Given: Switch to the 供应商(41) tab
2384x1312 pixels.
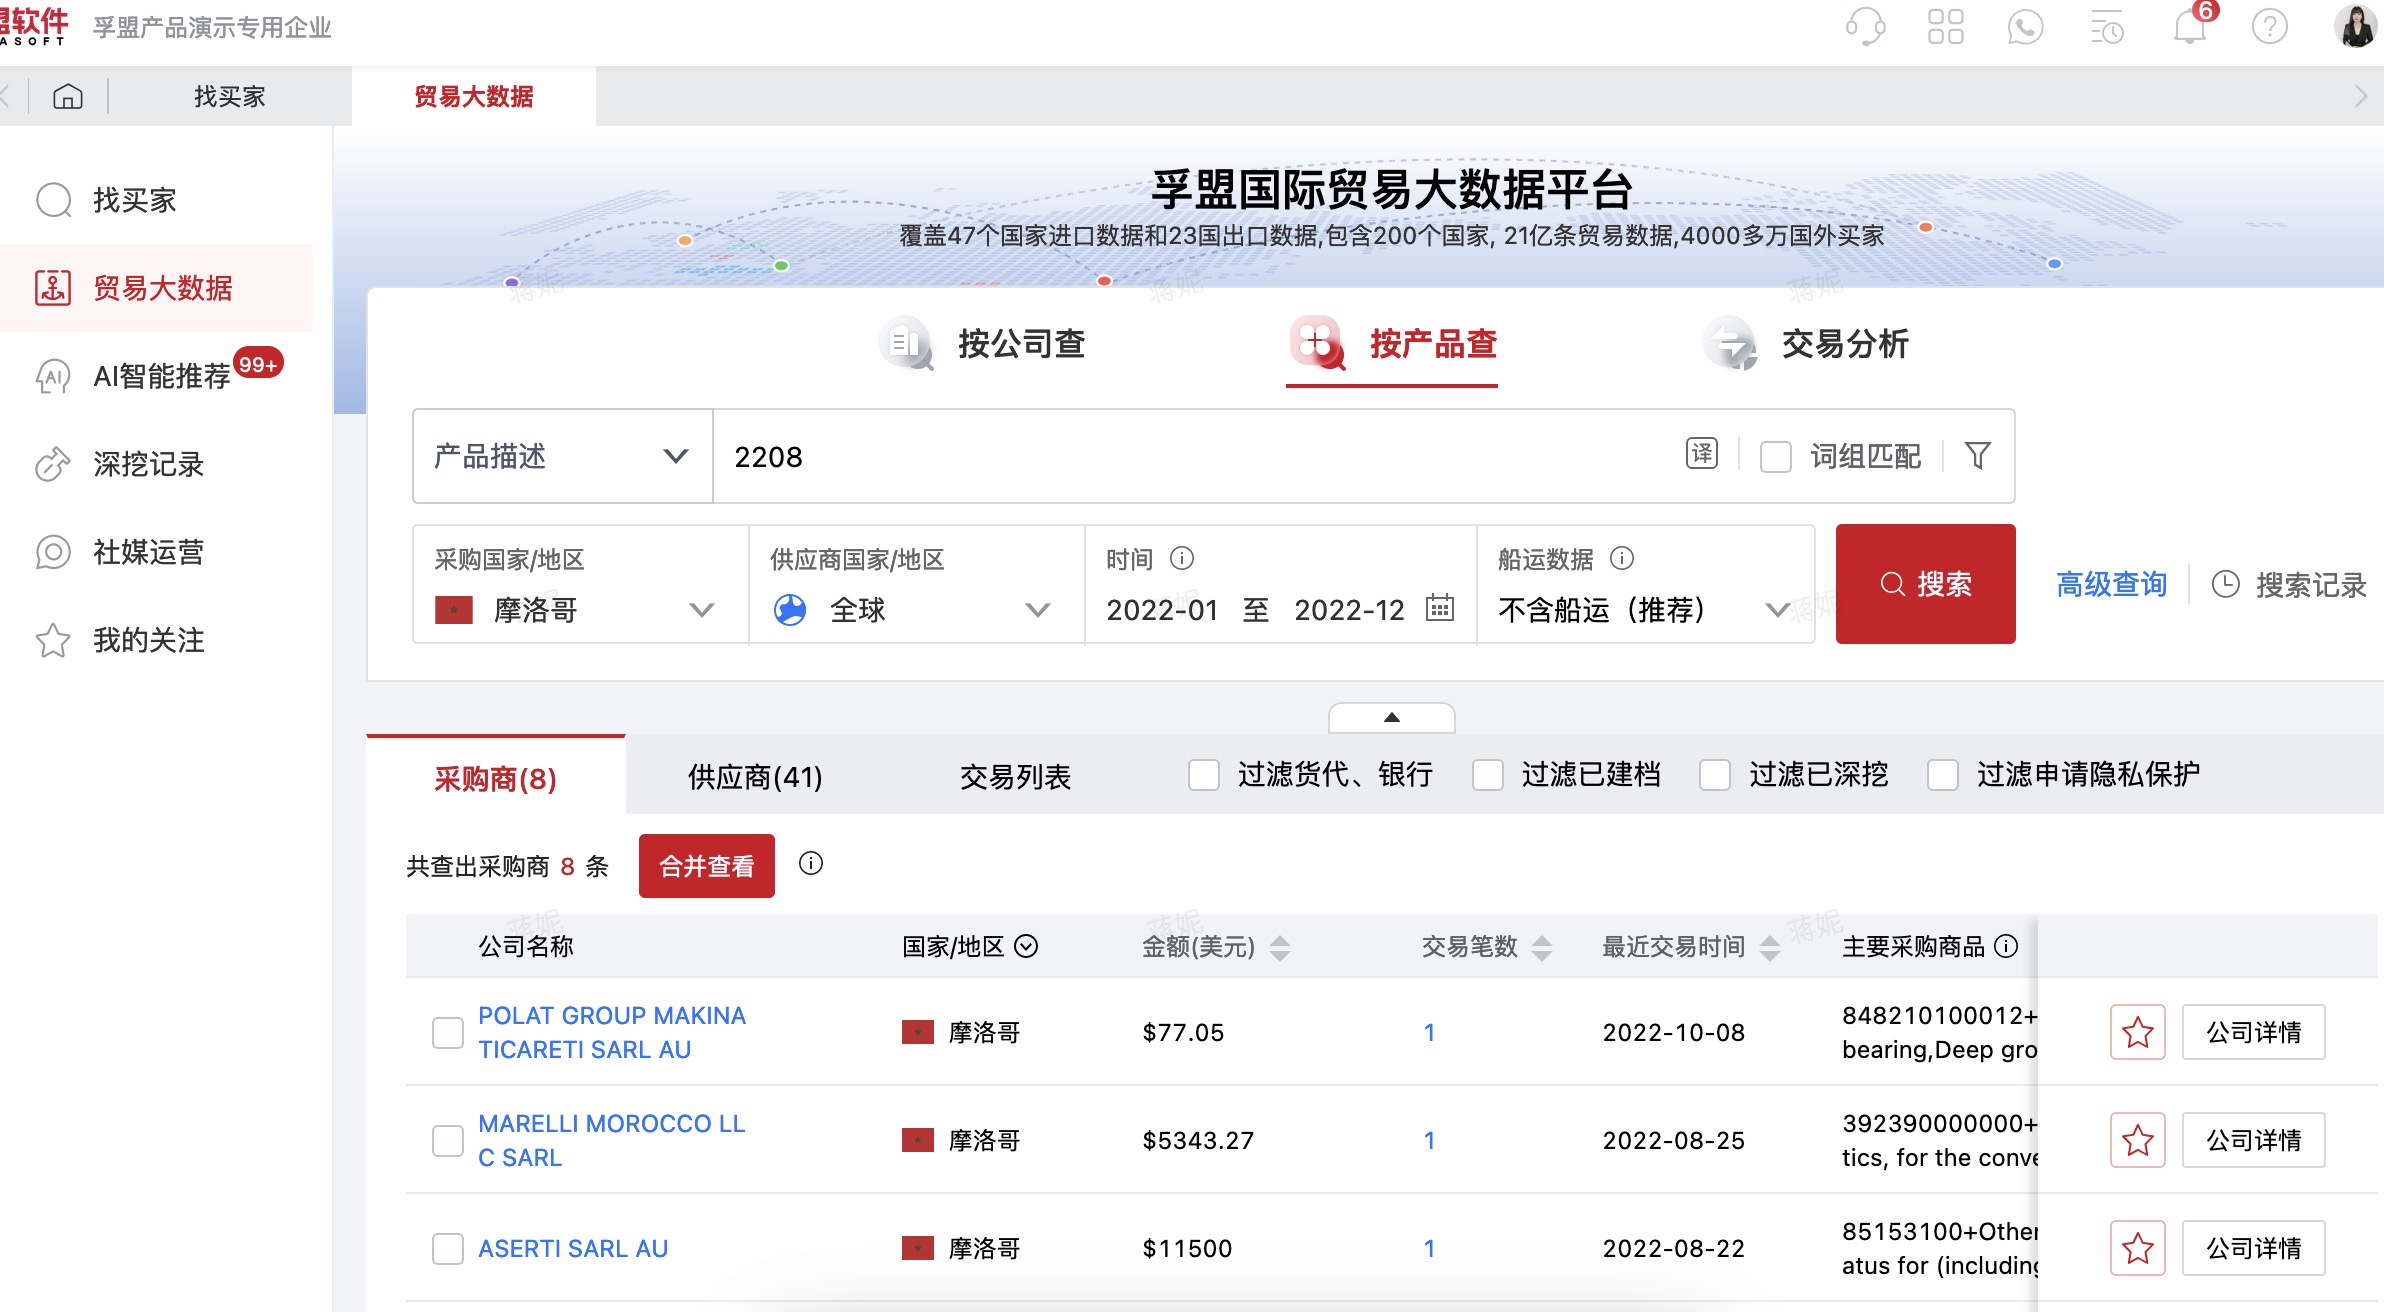Looking at the screenshot, I should click(x=755, y=777).
